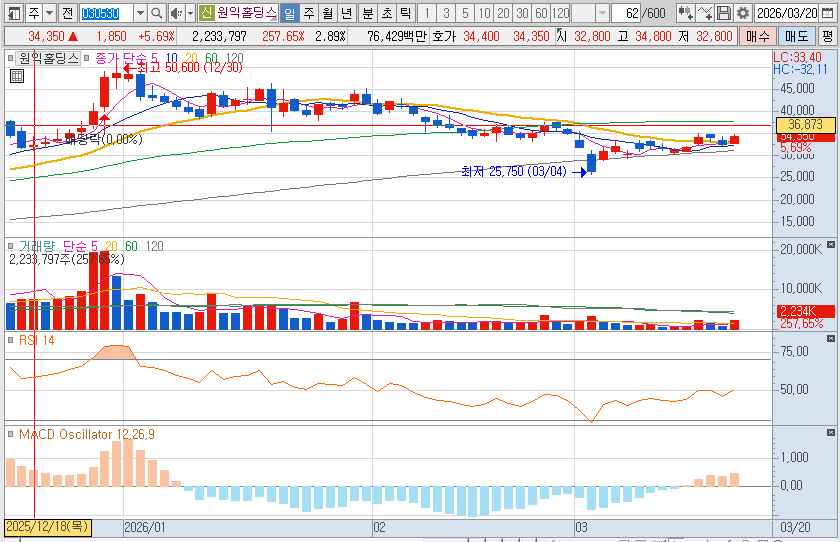Click the 매수 buy button
The image size is (840, 542).
758,36
